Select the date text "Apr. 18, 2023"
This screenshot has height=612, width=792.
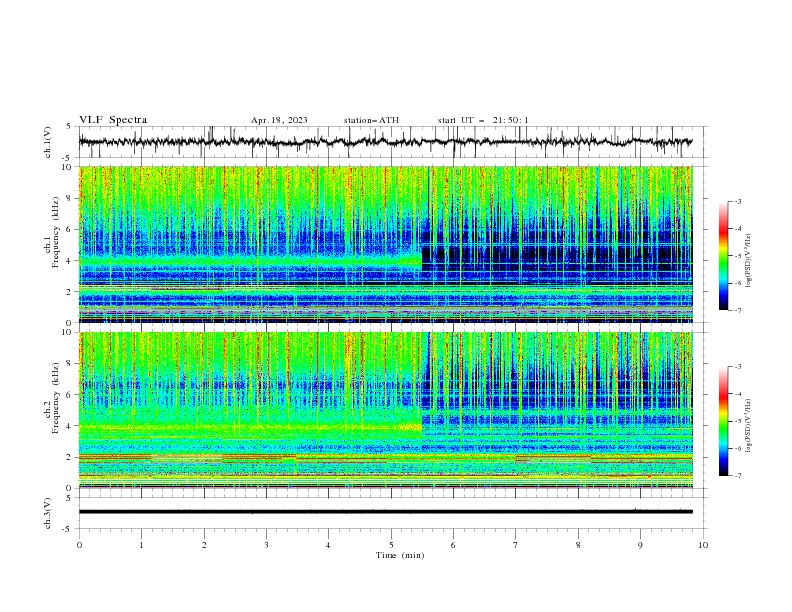coord(279,120)
